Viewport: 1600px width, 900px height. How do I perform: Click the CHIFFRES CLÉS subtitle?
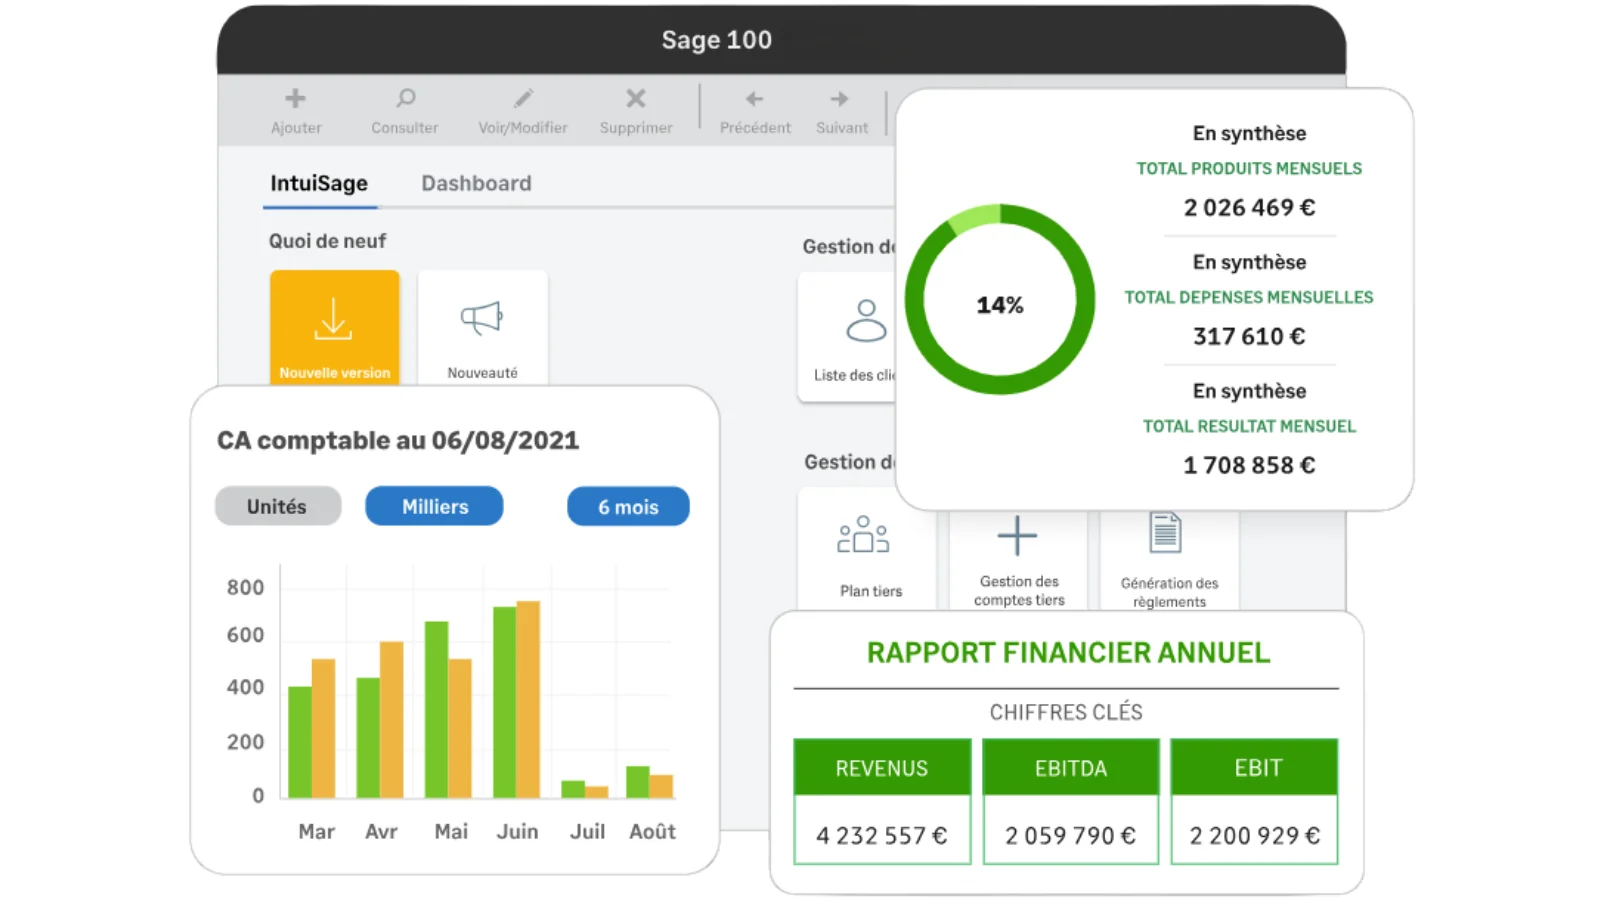point(1066,712)
